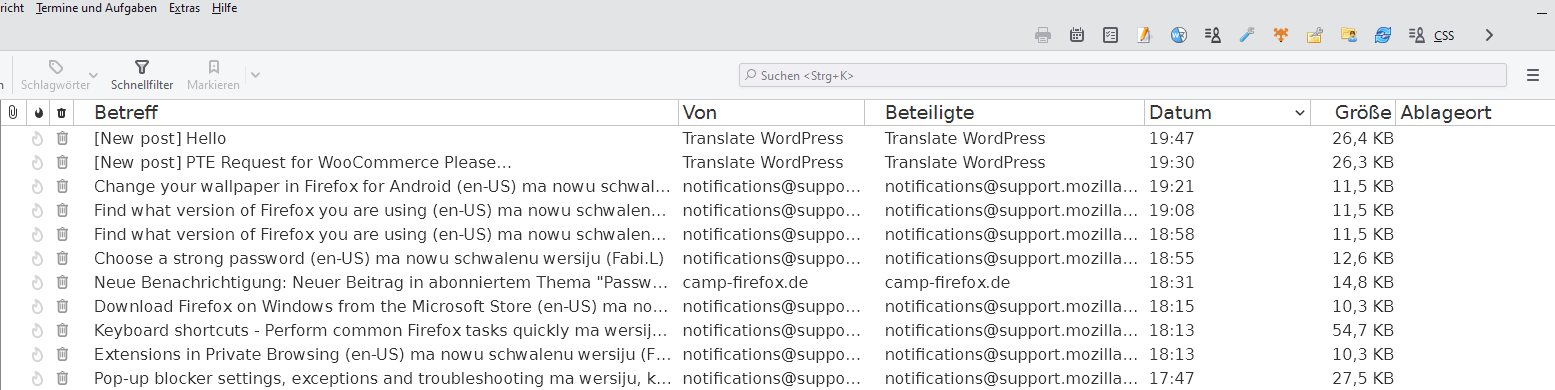The width and height of the screenshot is (1555, 390).
Task: Select "Find what version" message from 18:58
Action: coord(380,234)
